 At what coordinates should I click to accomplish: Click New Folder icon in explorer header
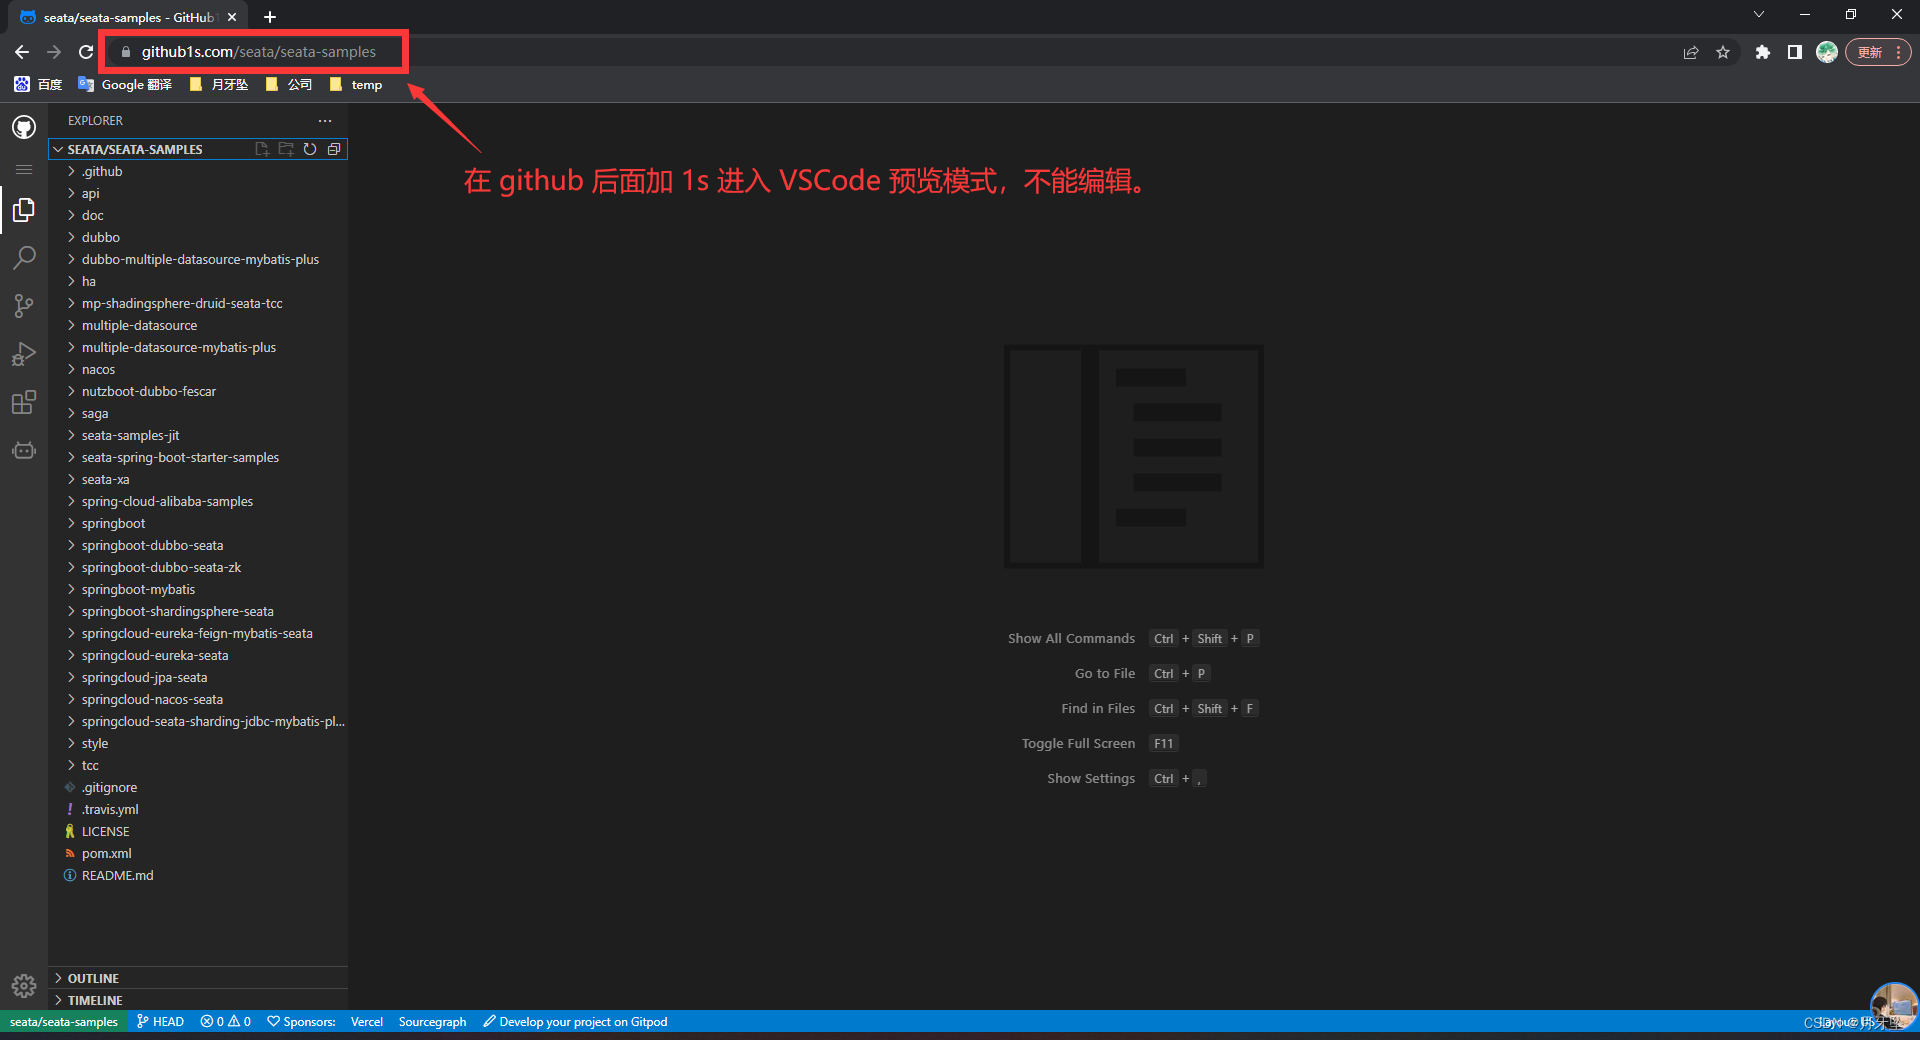pyautogui.click(x=286, y=149)
